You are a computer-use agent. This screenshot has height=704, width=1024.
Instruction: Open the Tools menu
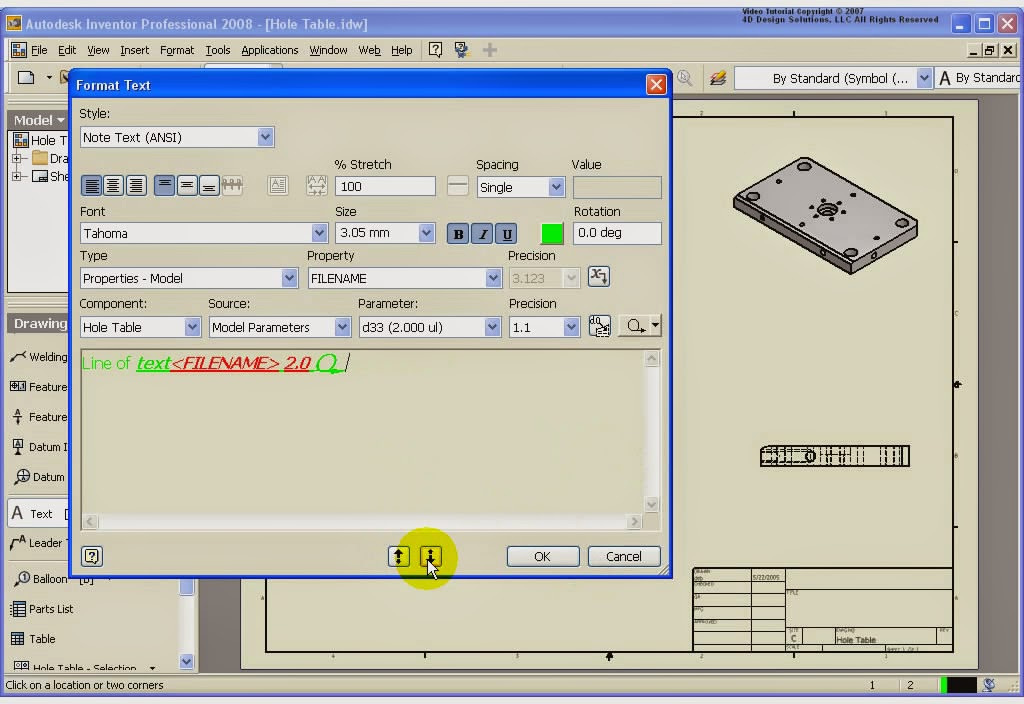pyautogui.click(x=217, y=50)
